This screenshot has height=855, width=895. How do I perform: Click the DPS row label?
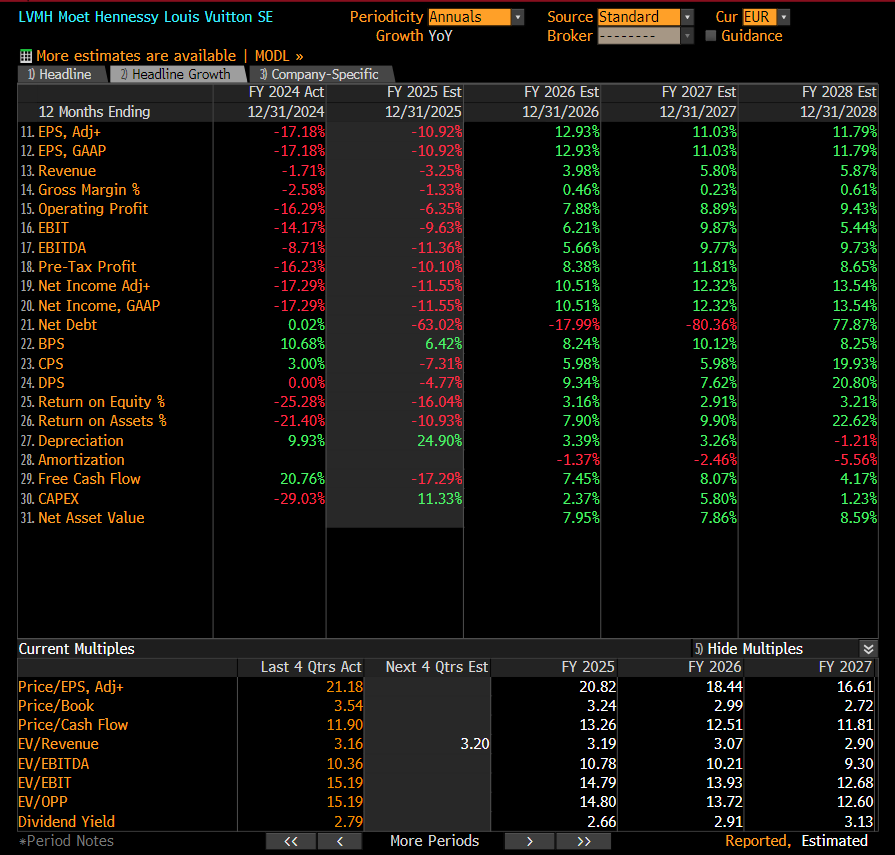(x=51, y=383)
